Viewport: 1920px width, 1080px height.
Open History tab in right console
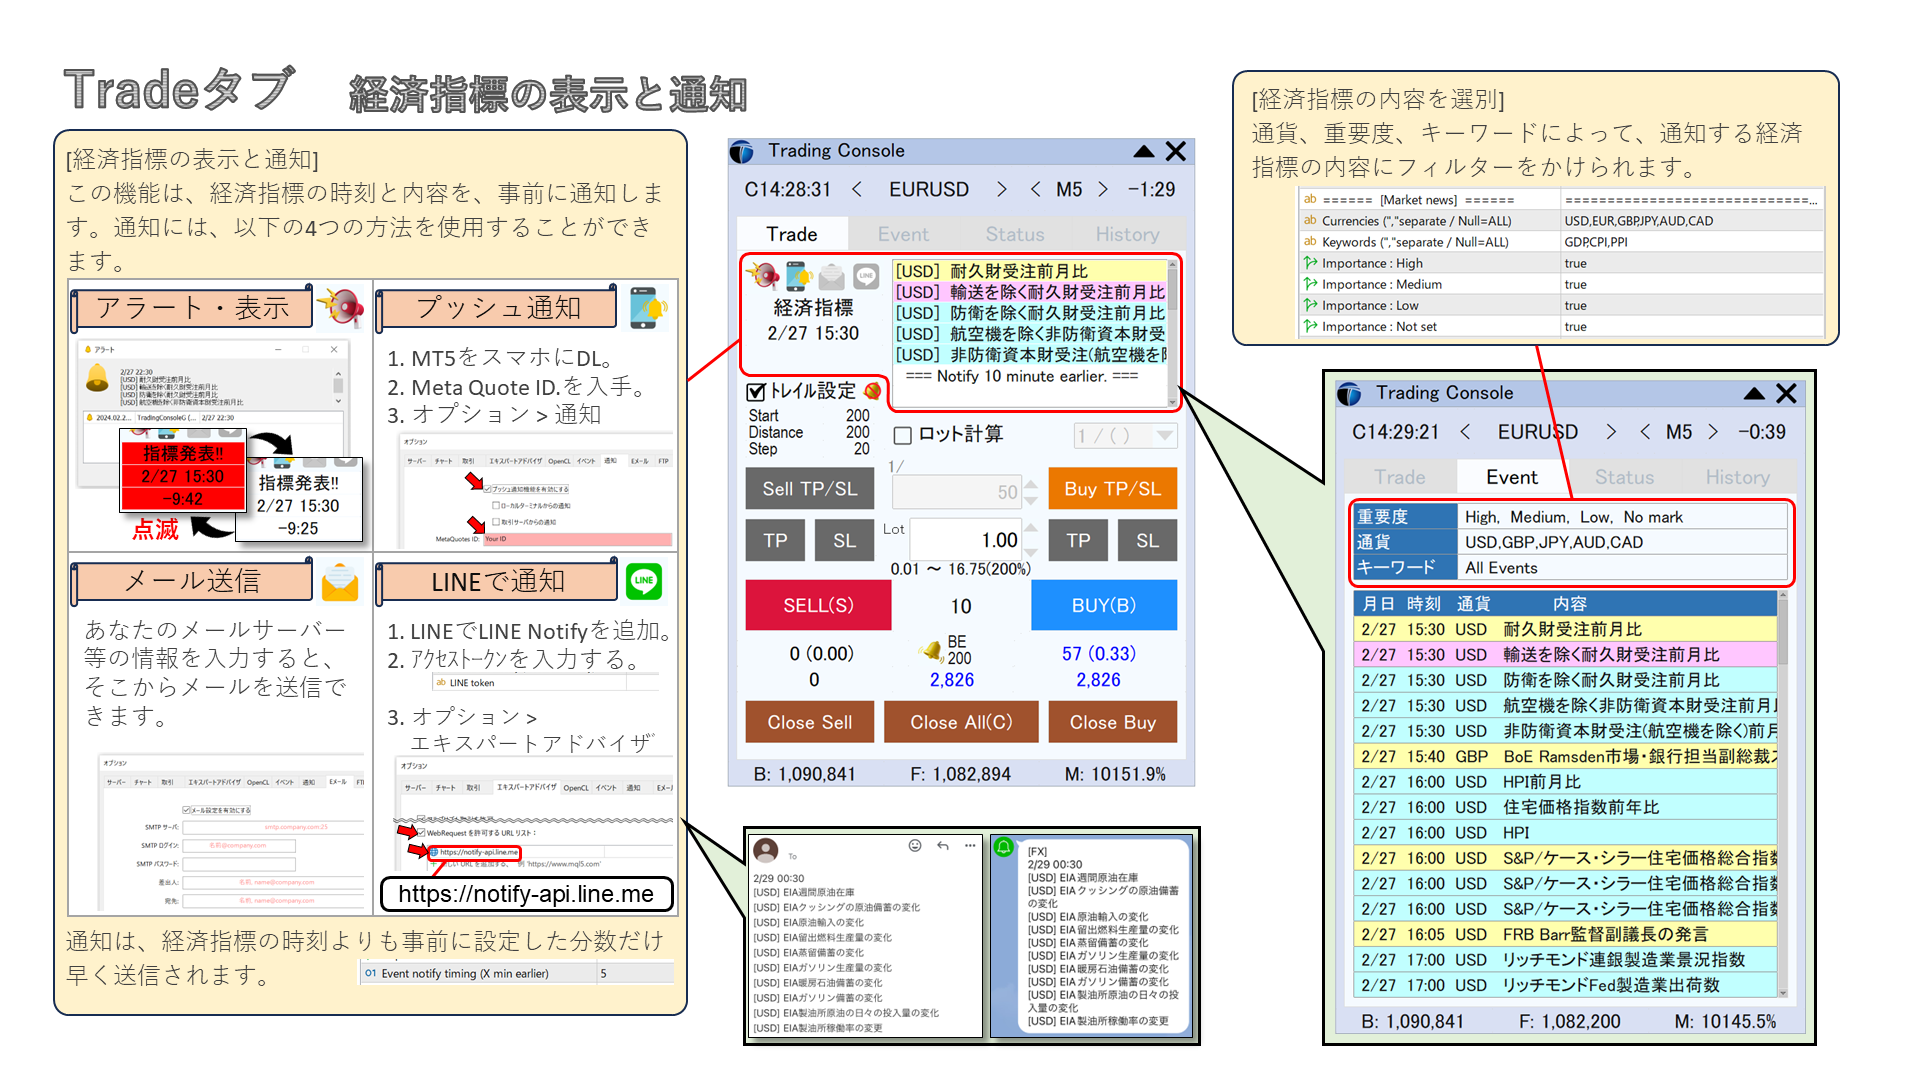tap(1737, 477)
